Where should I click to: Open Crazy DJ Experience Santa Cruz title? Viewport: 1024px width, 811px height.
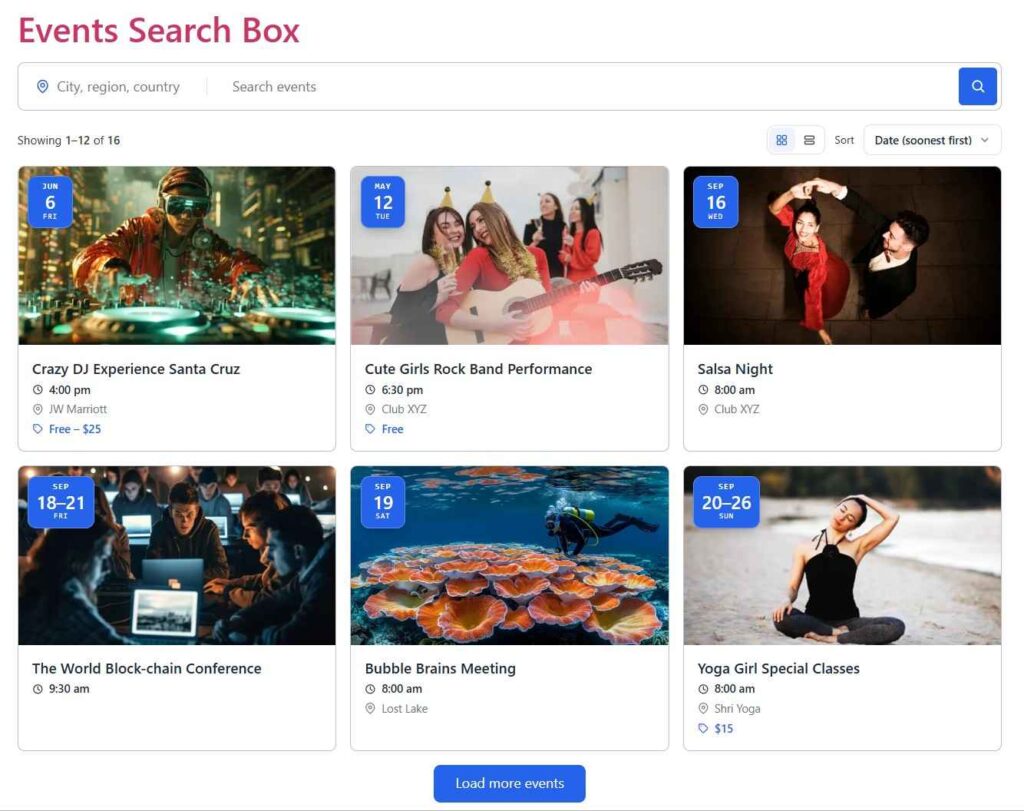136,369
